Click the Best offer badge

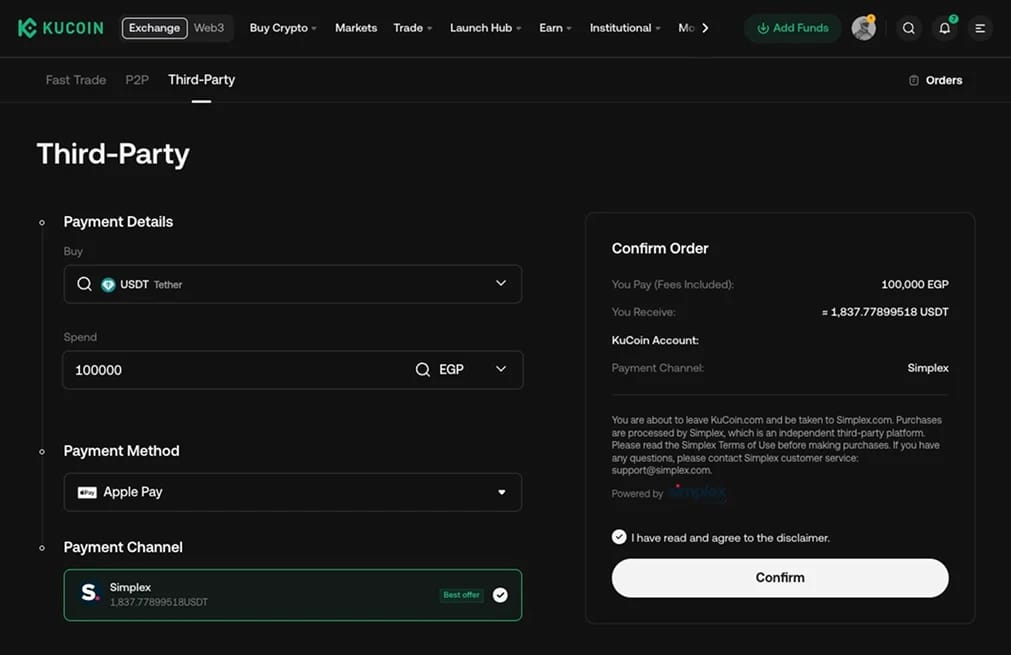click(462, 595)
